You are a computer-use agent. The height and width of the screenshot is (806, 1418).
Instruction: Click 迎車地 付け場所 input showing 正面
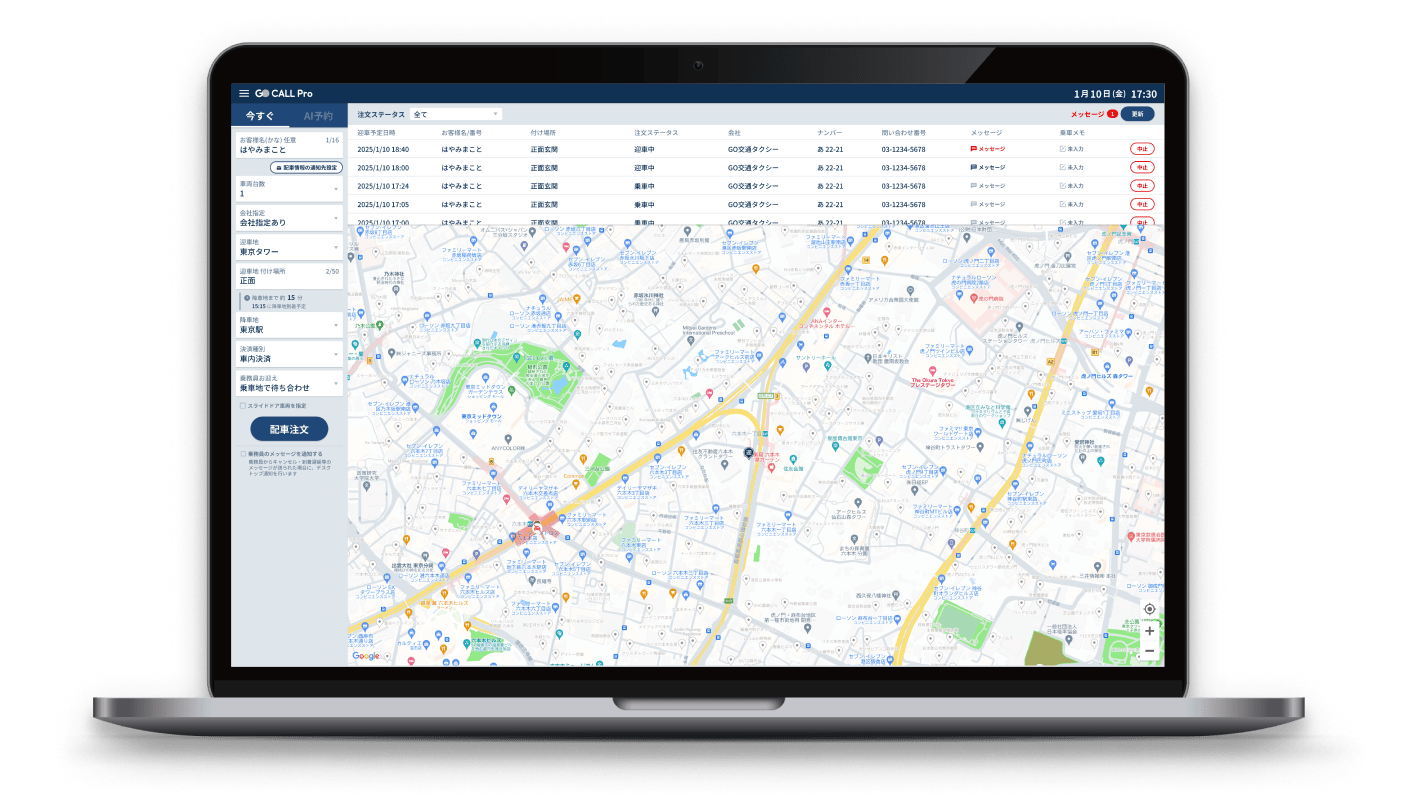coord(289,276)
